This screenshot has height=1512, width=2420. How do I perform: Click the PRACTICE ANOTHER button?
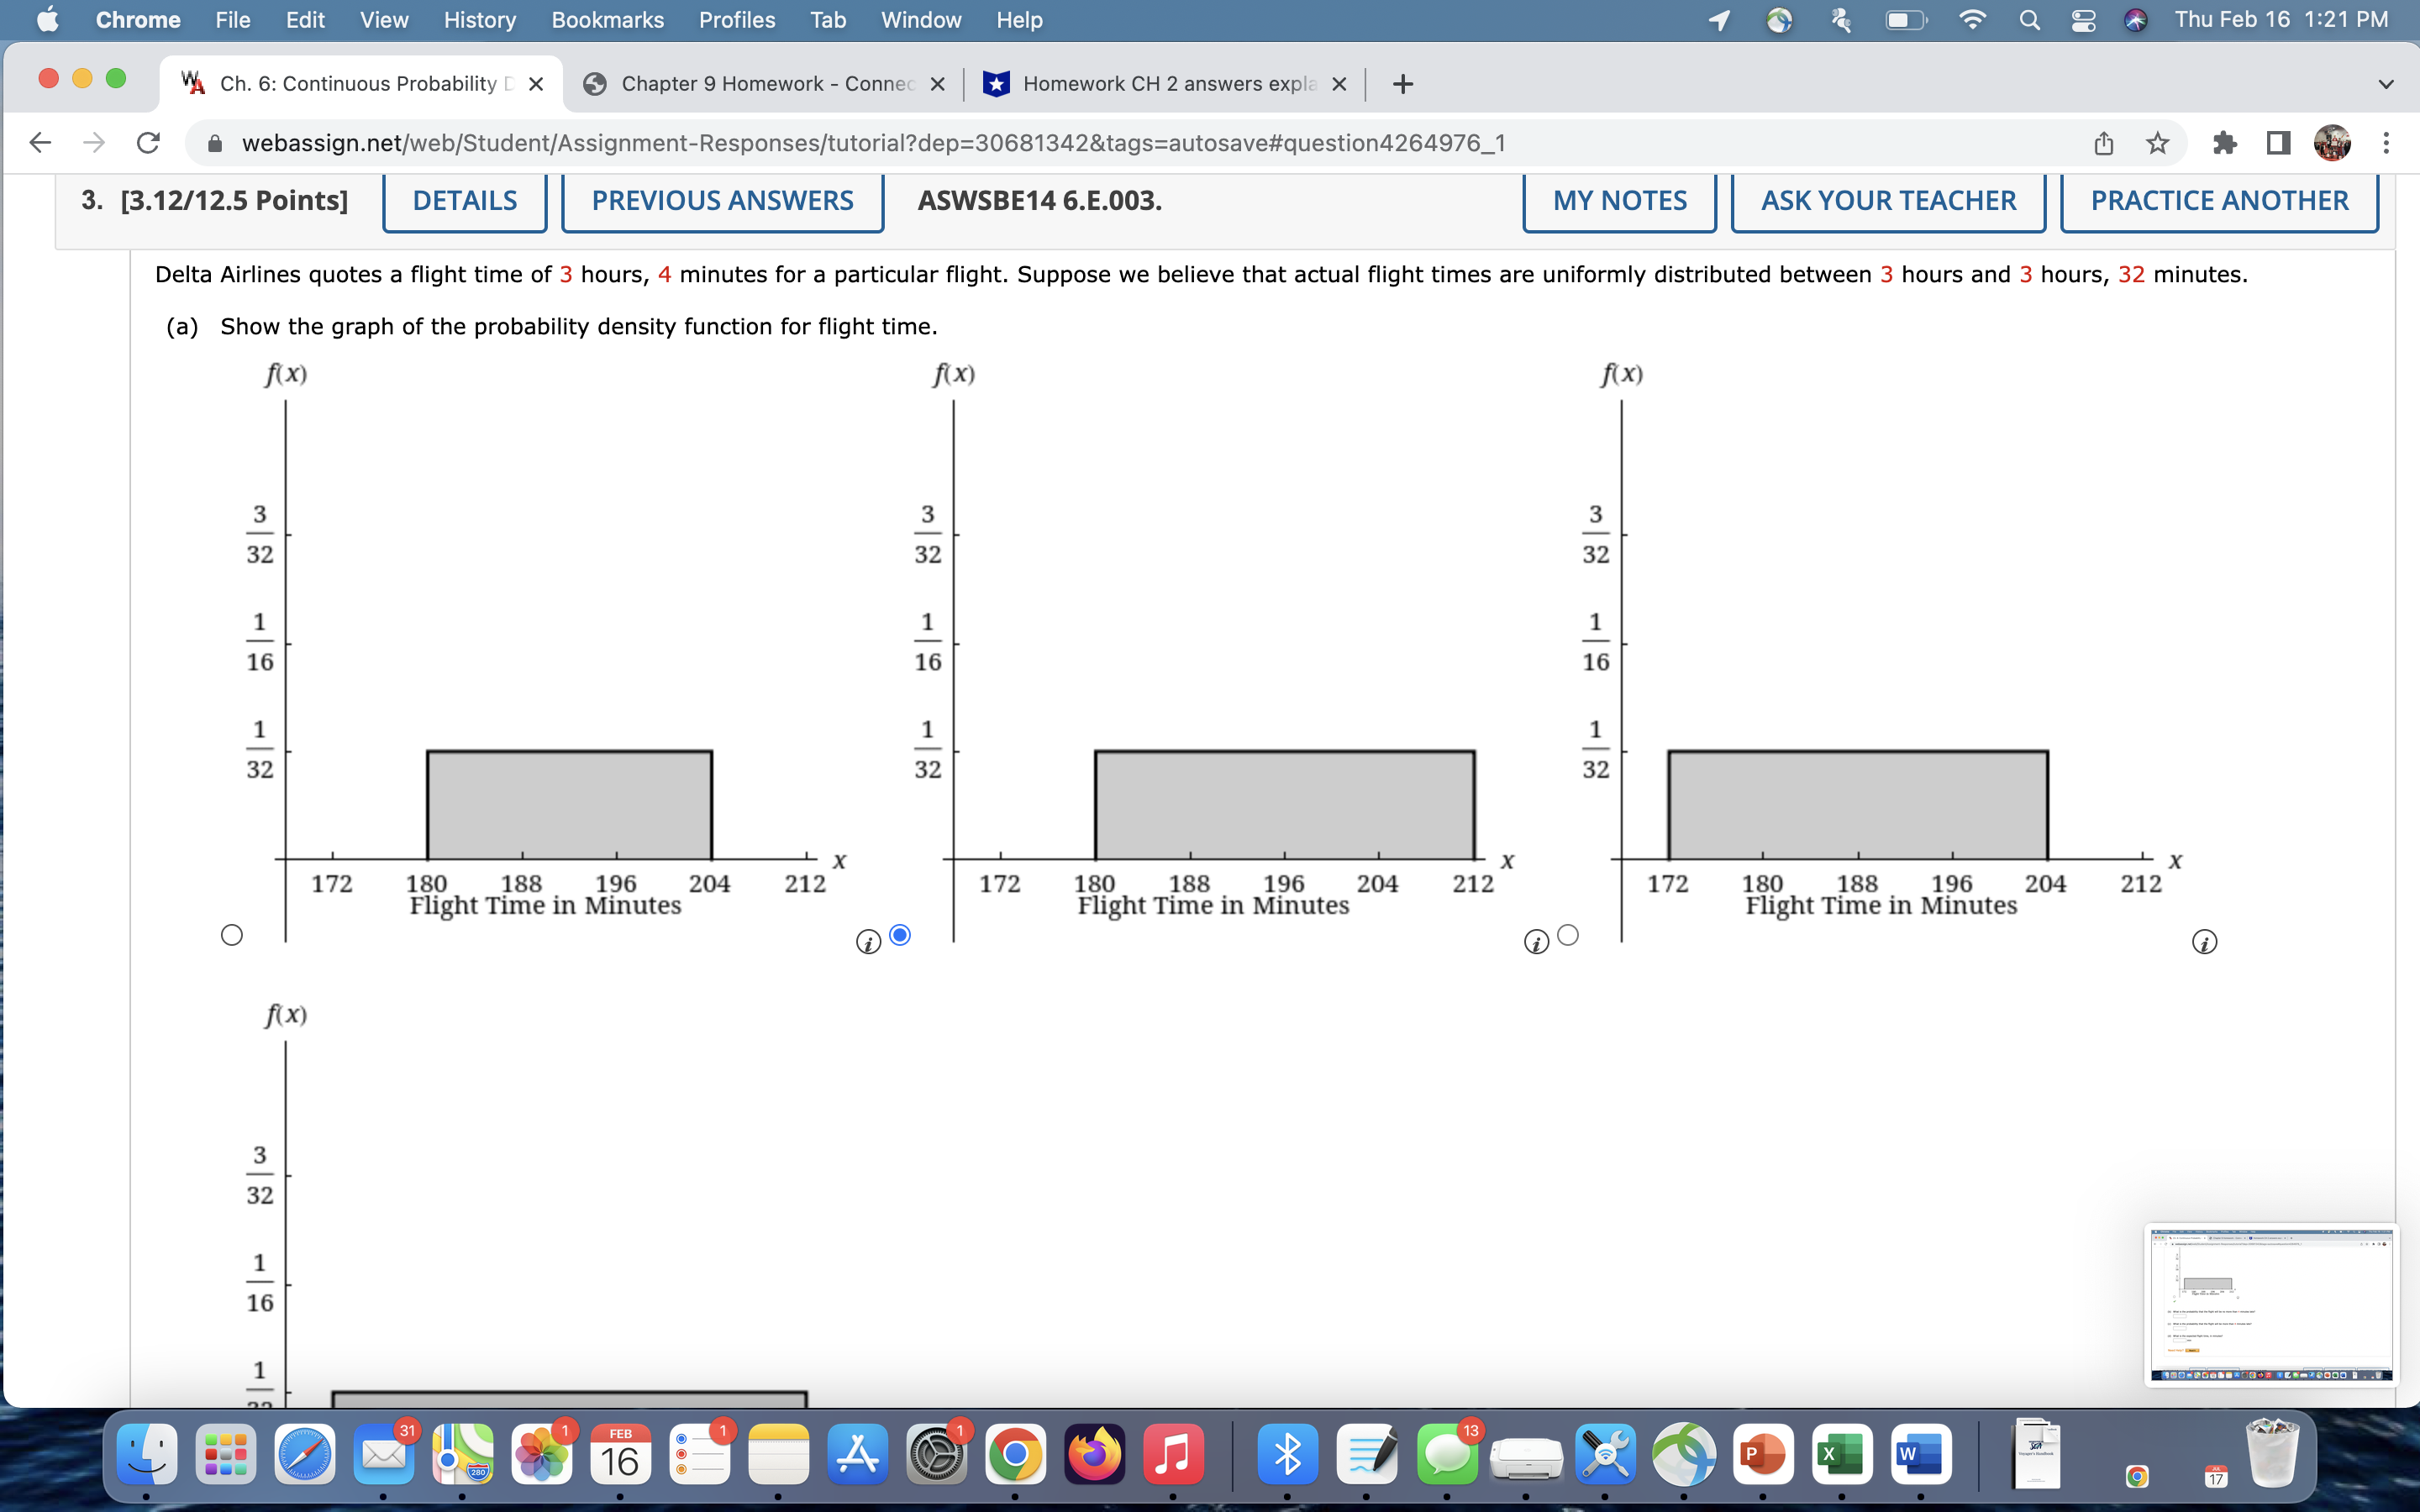click(2219, 200)
